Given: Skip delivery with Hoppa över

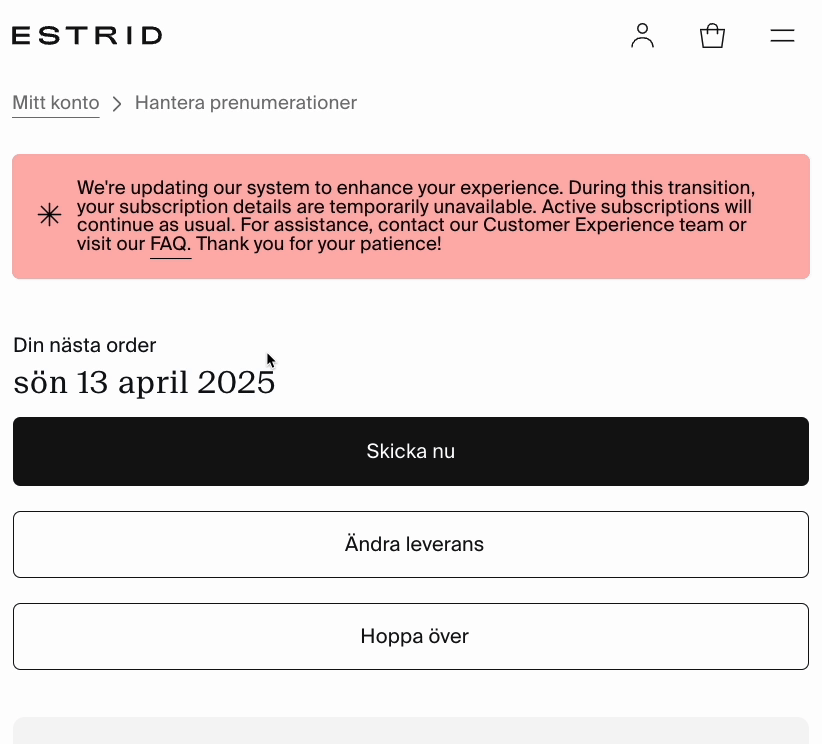Looking at the screenshot, I should [x=411, y=637].
